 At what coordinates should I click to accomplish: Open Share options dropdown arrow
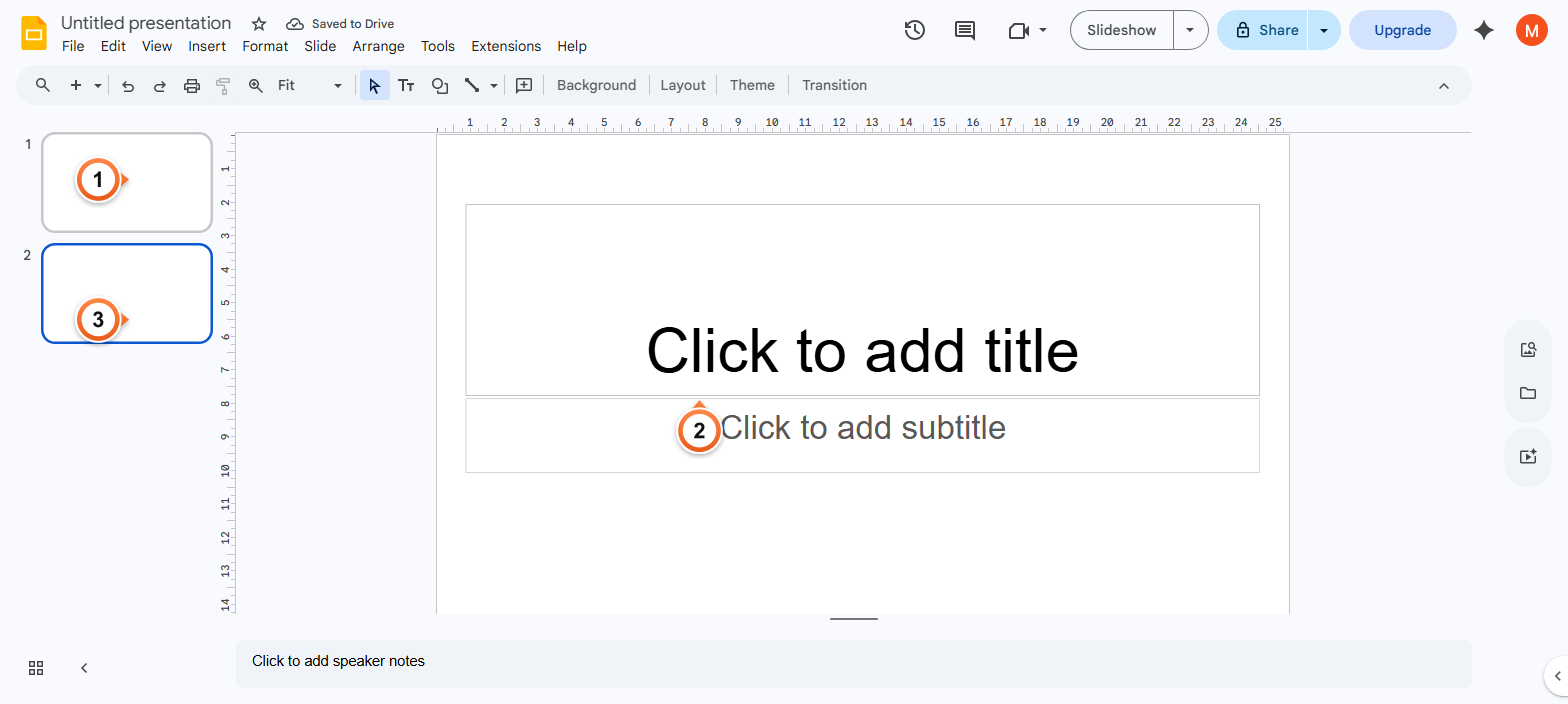1324,30
